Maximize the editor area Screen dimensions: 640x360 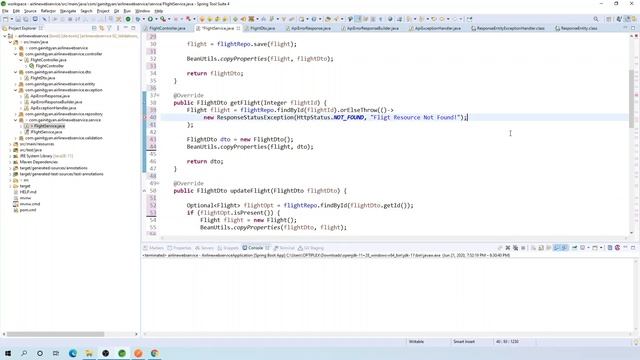[x=633, y=28]
